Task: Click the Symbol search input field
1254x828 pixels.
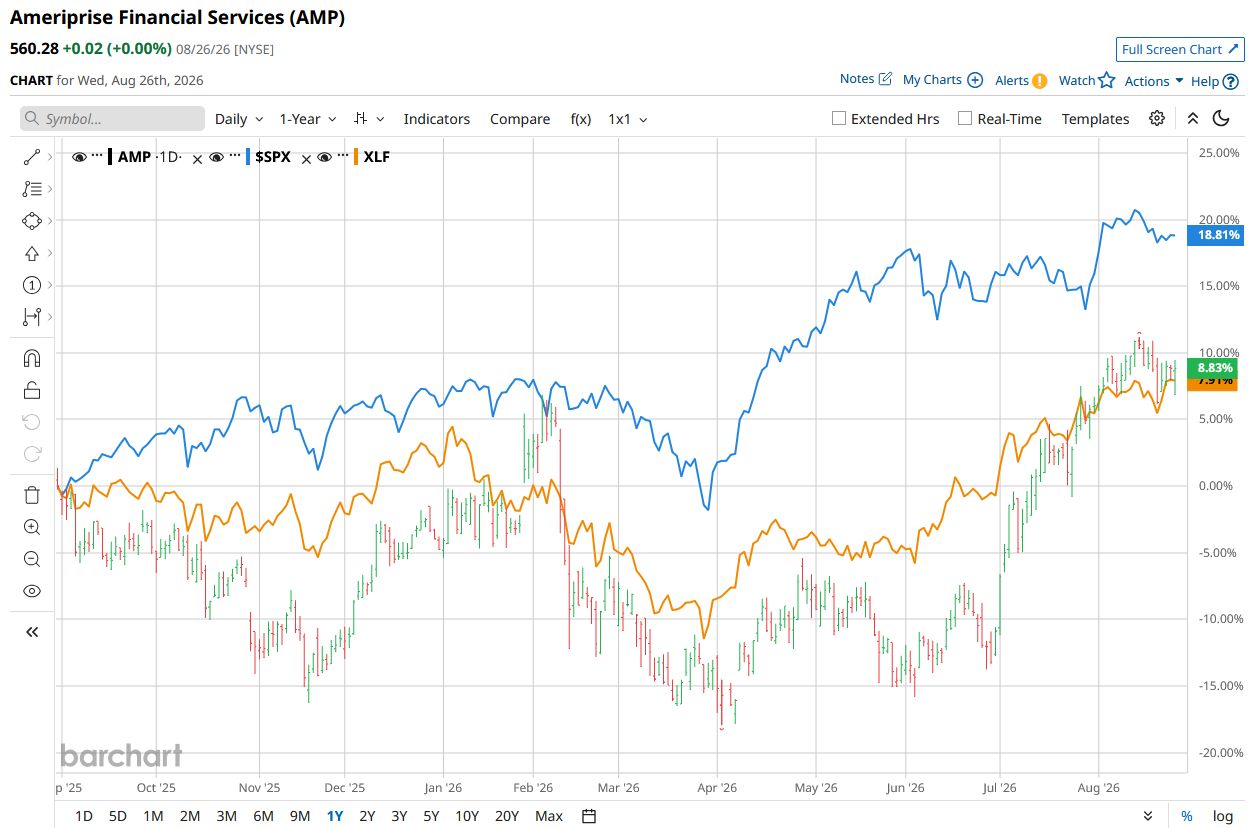Action: coord(112,119)
